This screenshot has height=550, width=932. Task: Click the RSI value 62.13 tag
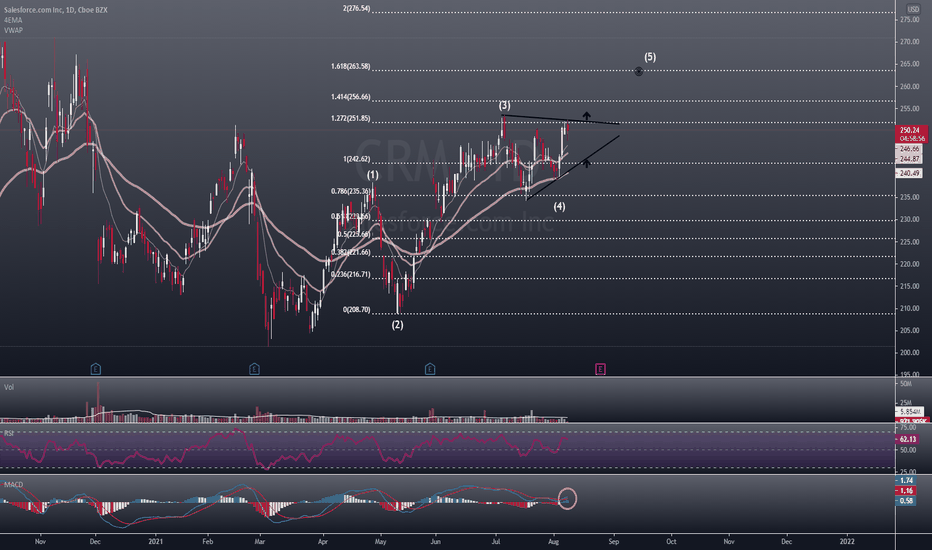pos(907,439)
